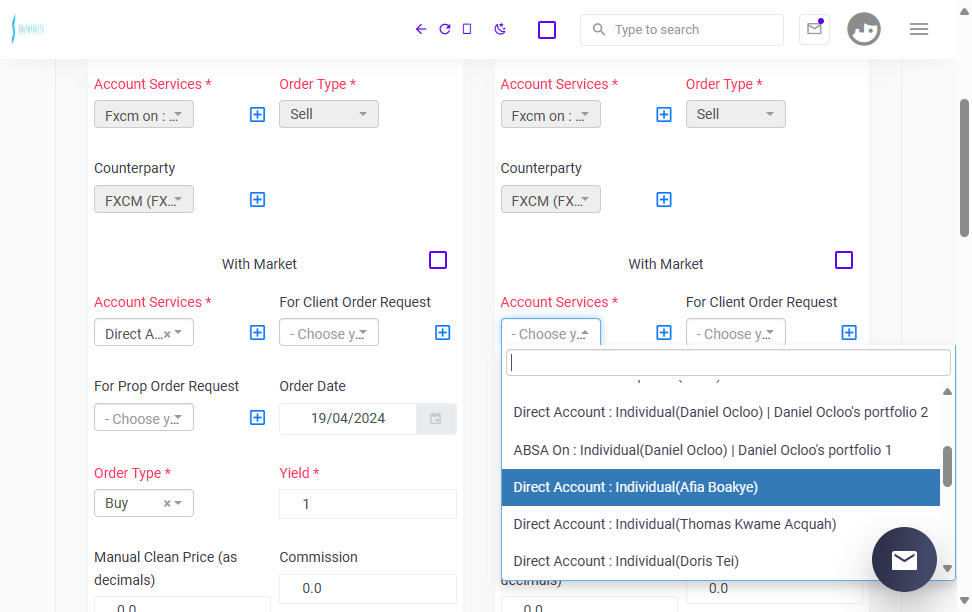Click the floating mail chat button

point(904,559)
